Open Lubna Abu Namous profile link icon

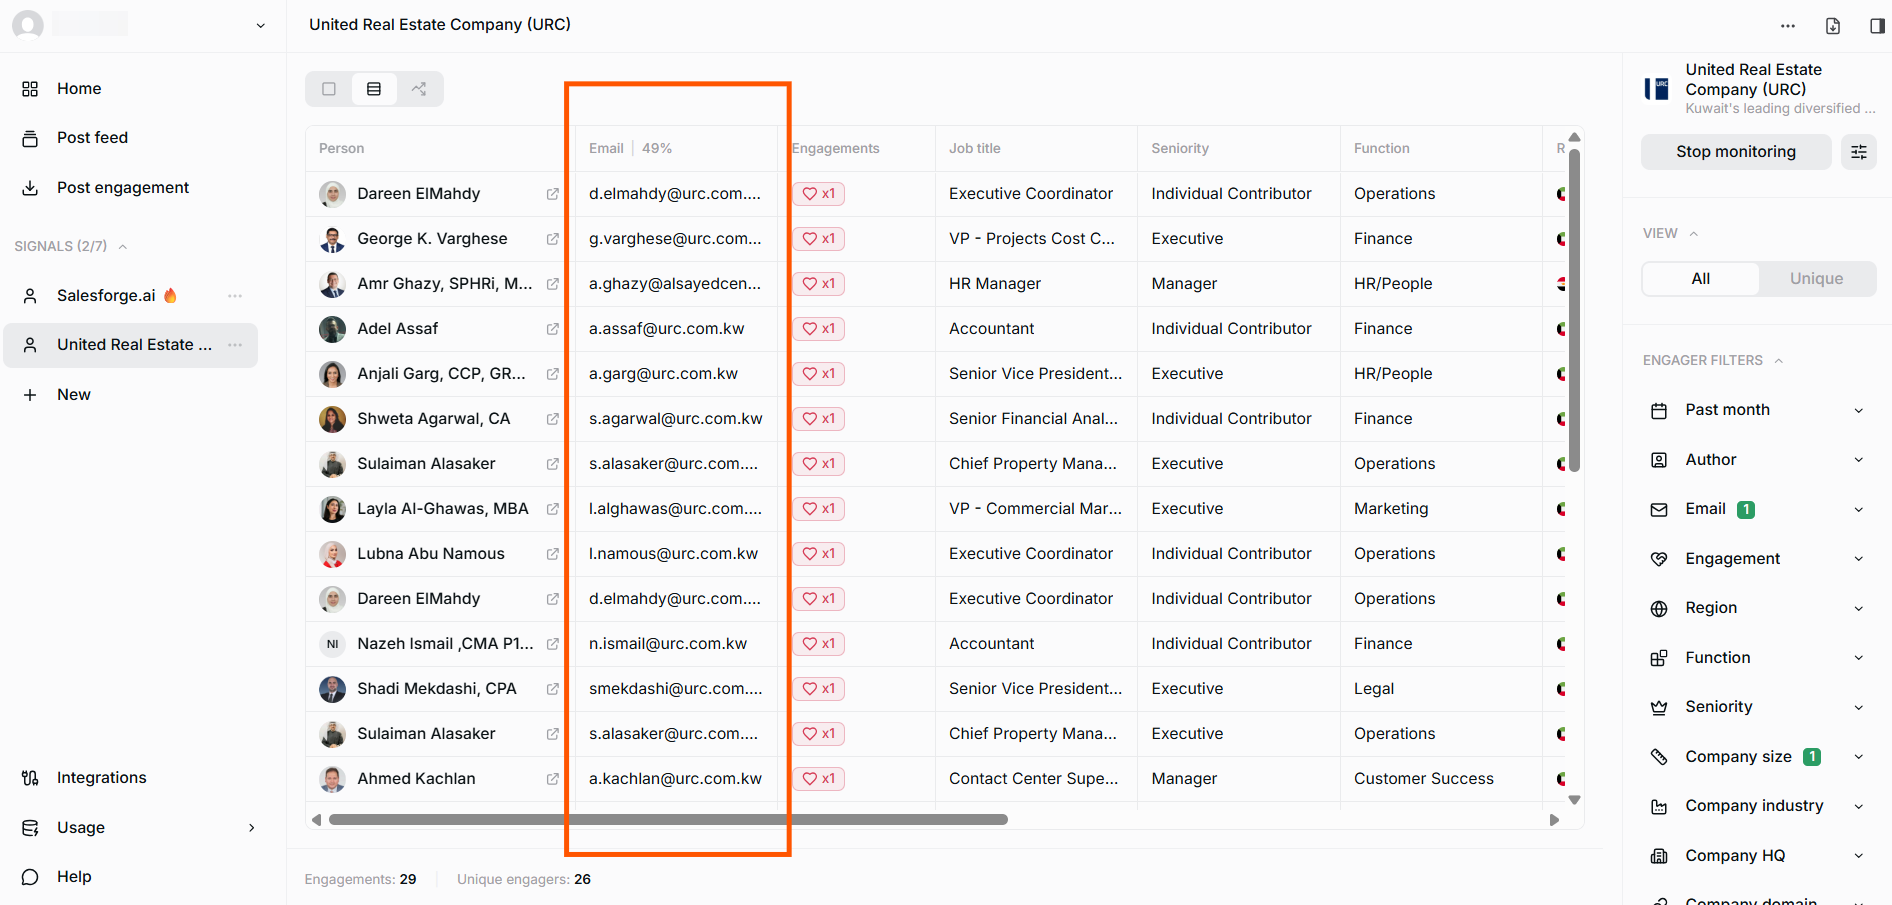[x=552, y=554]
